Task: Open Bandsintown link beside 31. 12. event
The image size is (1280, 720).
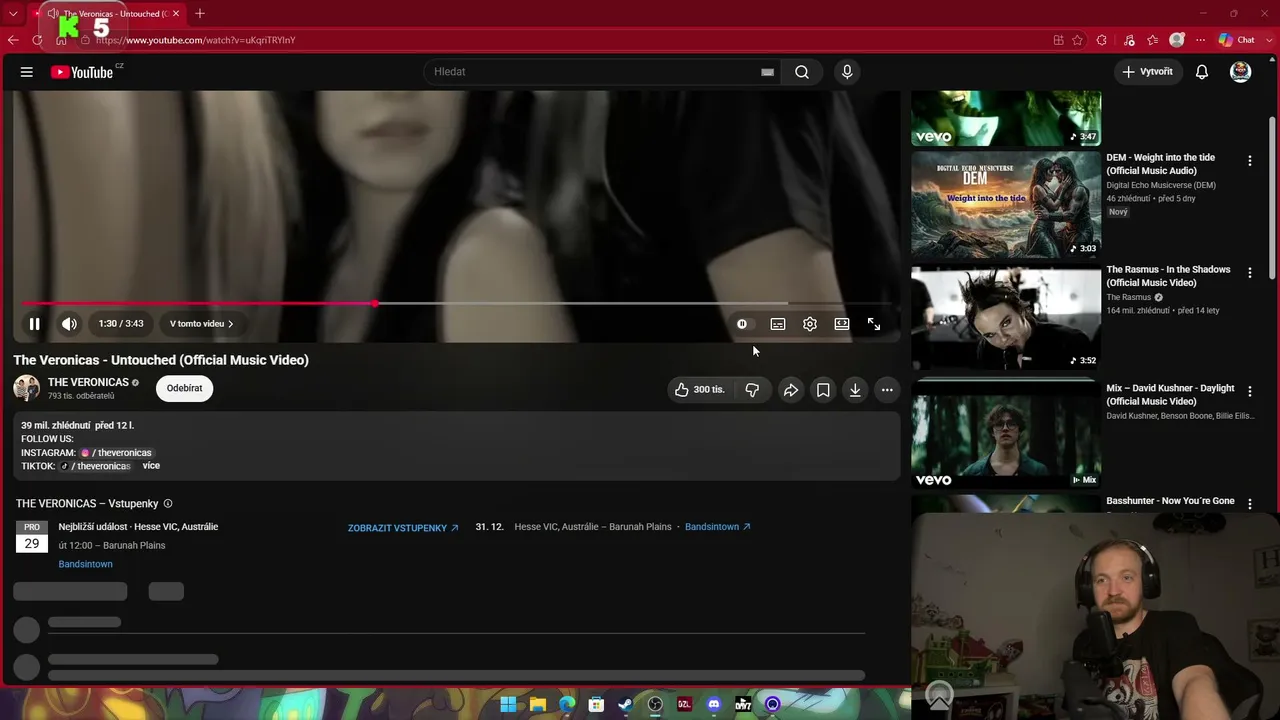Action: tap(717, 527)
